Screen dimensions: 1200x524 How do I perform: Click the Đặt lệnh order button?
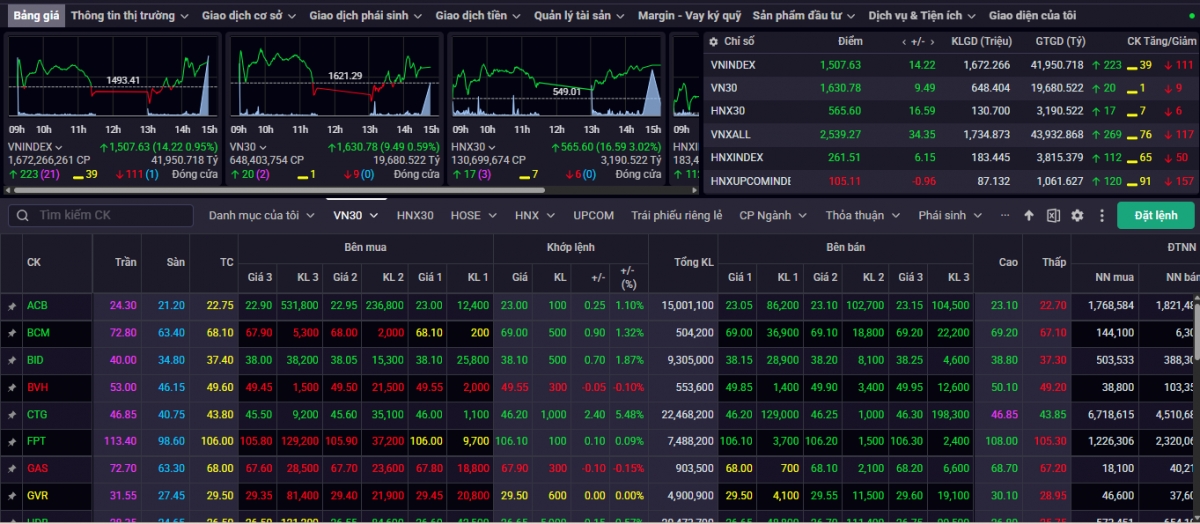[x=1155, y=215]
